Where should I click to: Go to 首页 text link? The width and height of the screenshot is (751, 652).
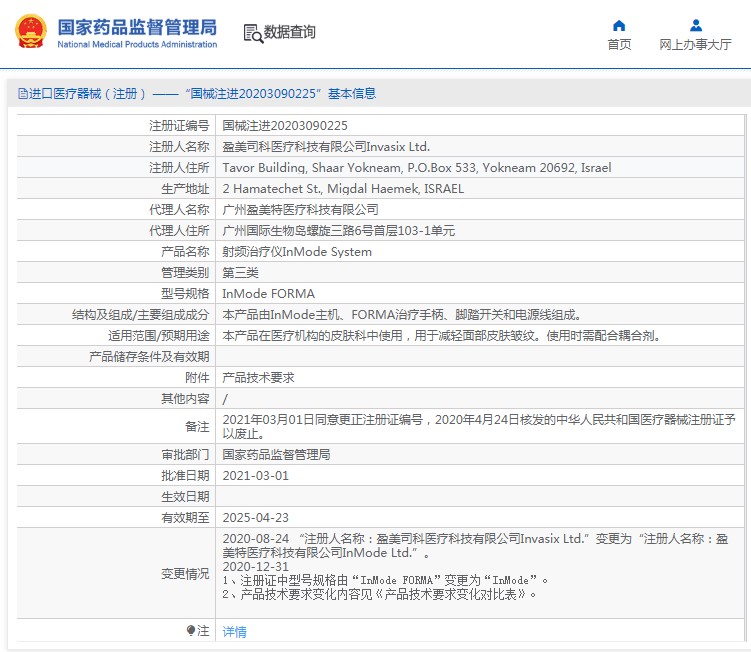point(619,45)
